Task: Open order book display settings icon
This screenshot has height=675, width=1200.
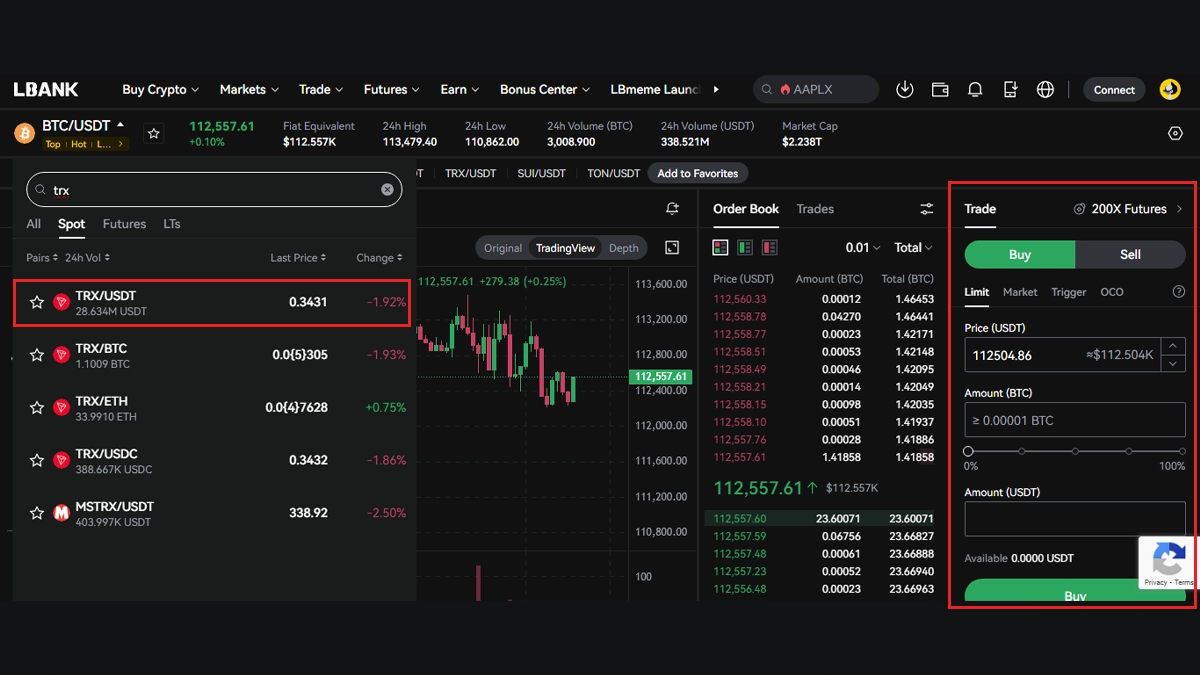Action: (927, 209)
